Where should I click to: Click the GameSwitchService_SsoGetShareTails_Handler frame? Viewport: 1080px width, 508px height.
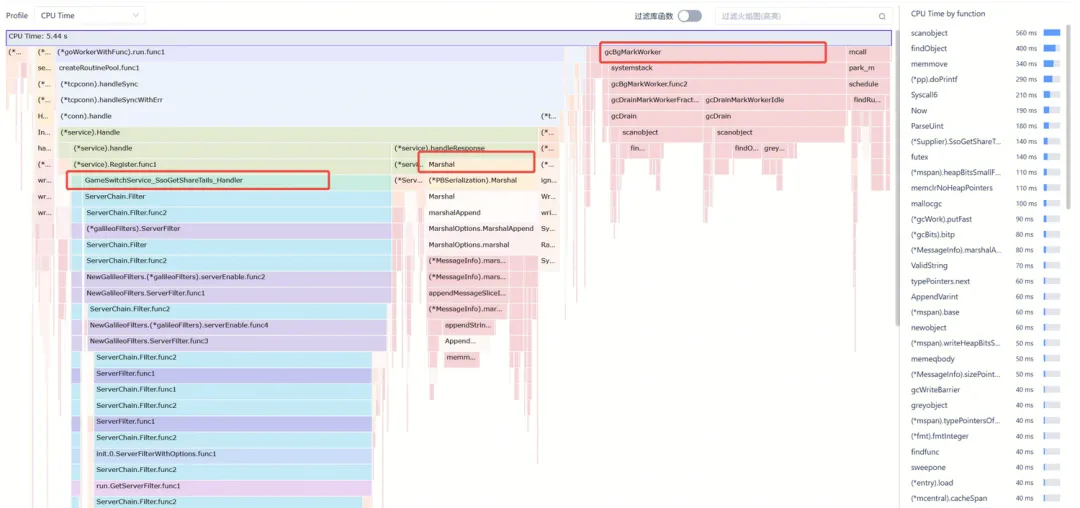tap(198, 180)
